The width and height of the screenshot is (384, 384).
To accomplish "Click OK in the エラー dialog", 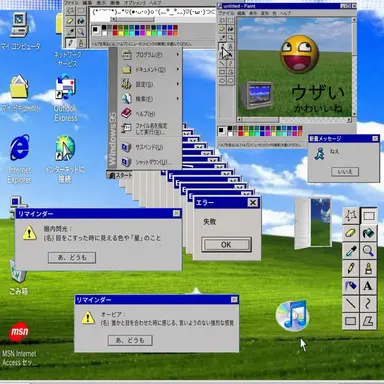I will point(226,244).
